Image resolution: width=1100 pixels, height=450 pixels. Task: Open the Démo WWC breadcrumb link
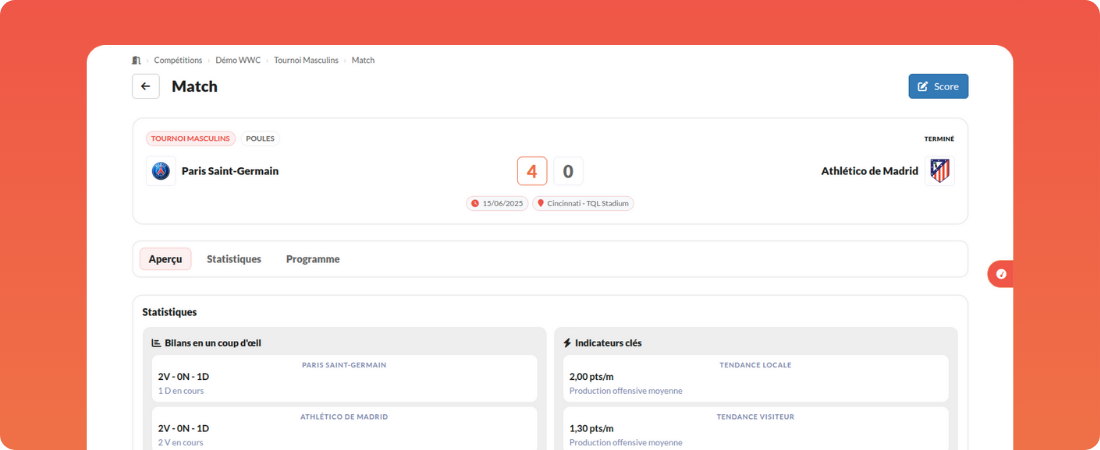238,60
